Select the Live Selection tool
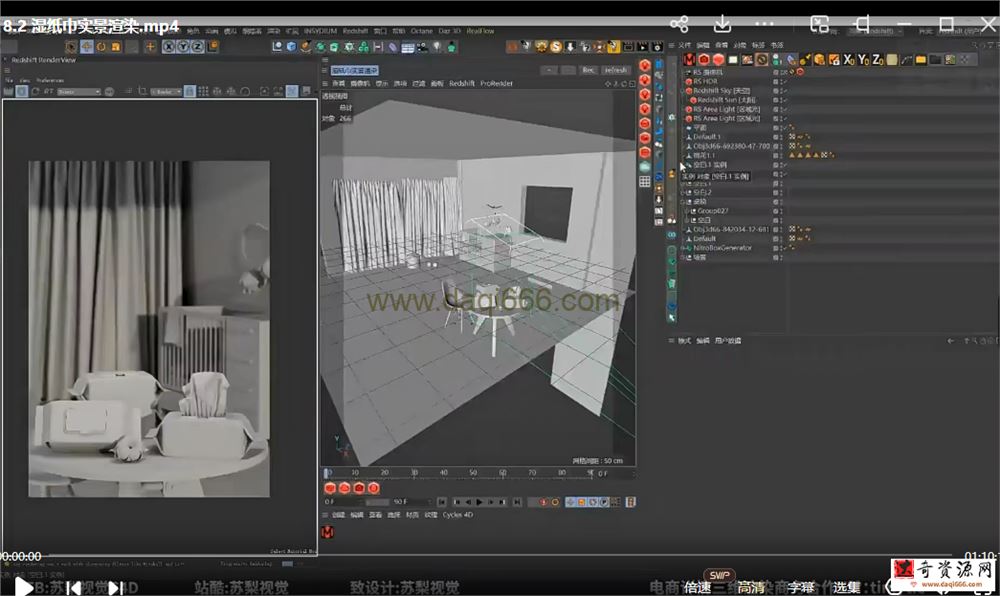The image size is (1000, 596). coord(71,47)
